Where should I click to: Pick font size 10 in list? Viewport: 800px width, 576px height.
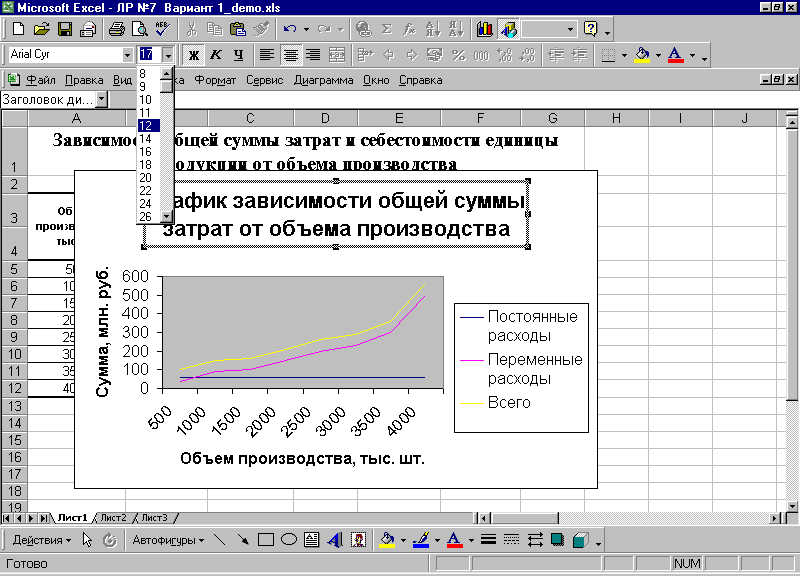coord(148,99)
